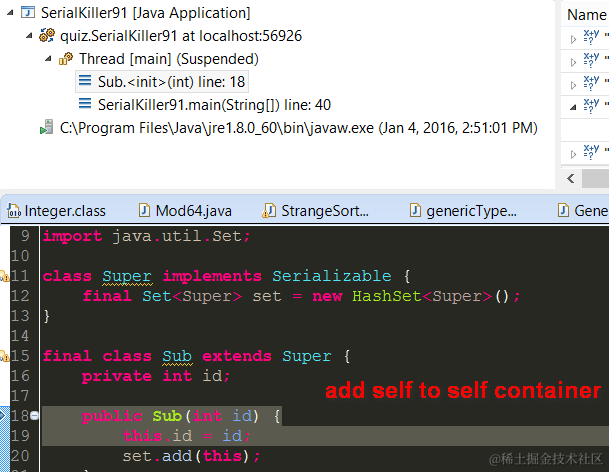Screen dimensions: 609x472
Task: Switch to the Integer.class editor tab
Action: pyautogui.click(x=57, y=211)
